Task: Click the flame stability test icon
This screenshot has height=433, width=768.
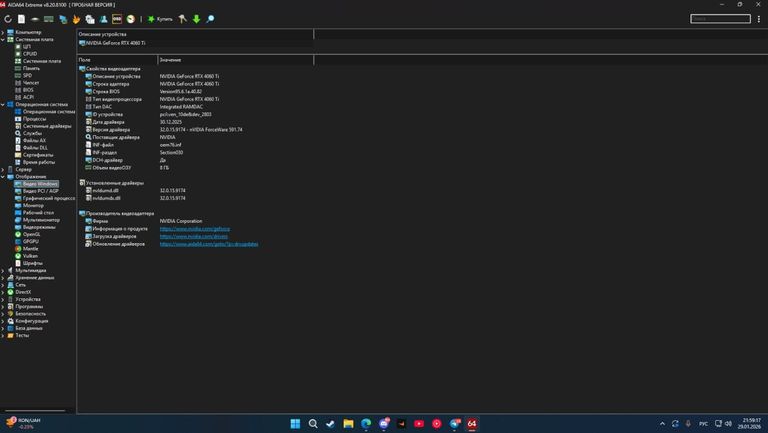Action: point(76,19)
